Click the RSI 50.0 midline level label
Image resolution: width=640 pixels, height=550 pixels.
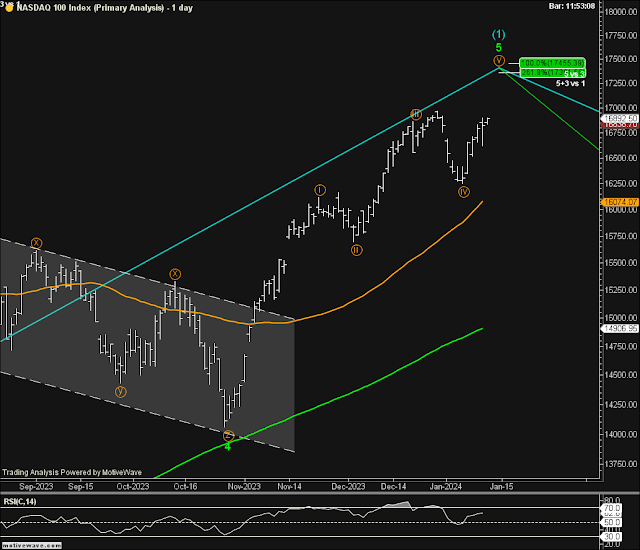pyautogui.click(x=612, y=522)
